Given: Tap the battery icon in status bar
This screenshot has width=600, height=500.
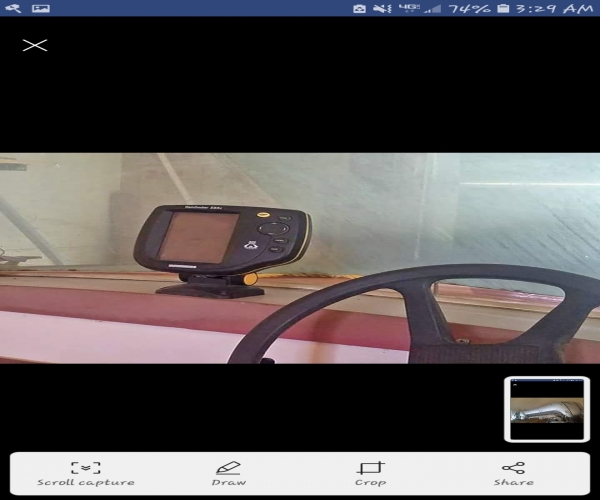Looking at the screenshot, I should coord(503,8).
